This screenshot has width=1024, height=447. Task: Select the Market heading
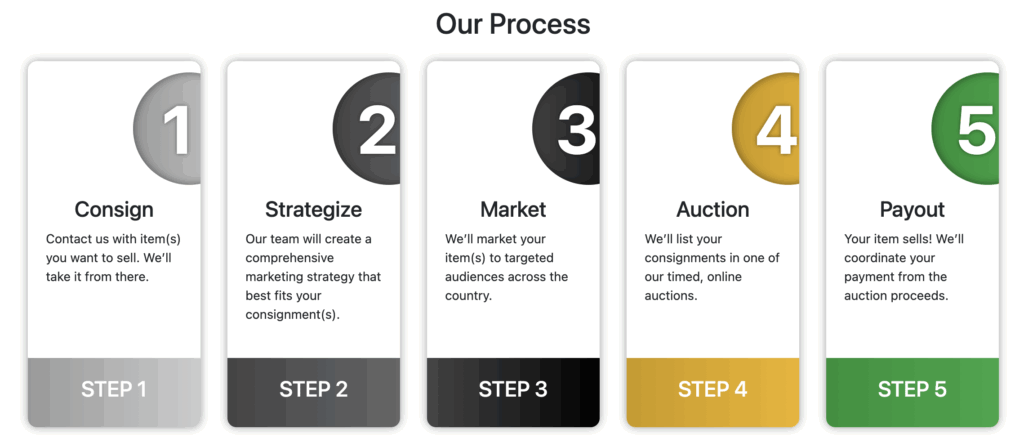coord(513,209)
